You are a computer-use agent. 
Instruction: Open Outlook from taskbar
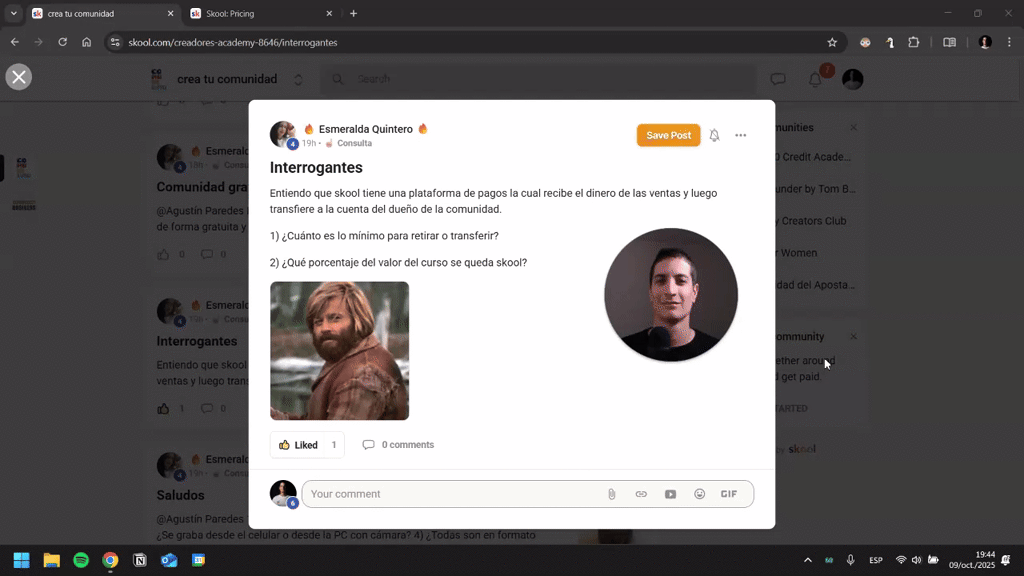[x=169, y=560]
